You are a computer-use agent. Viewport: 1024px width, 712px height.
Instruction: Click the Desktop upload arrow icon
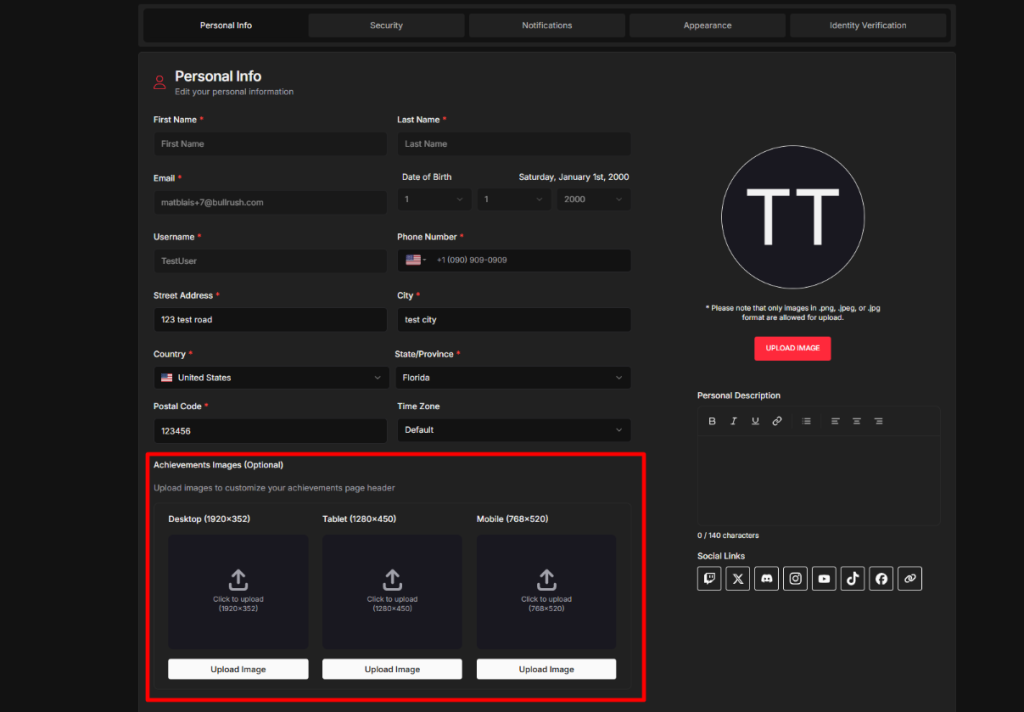pos(238,579)
